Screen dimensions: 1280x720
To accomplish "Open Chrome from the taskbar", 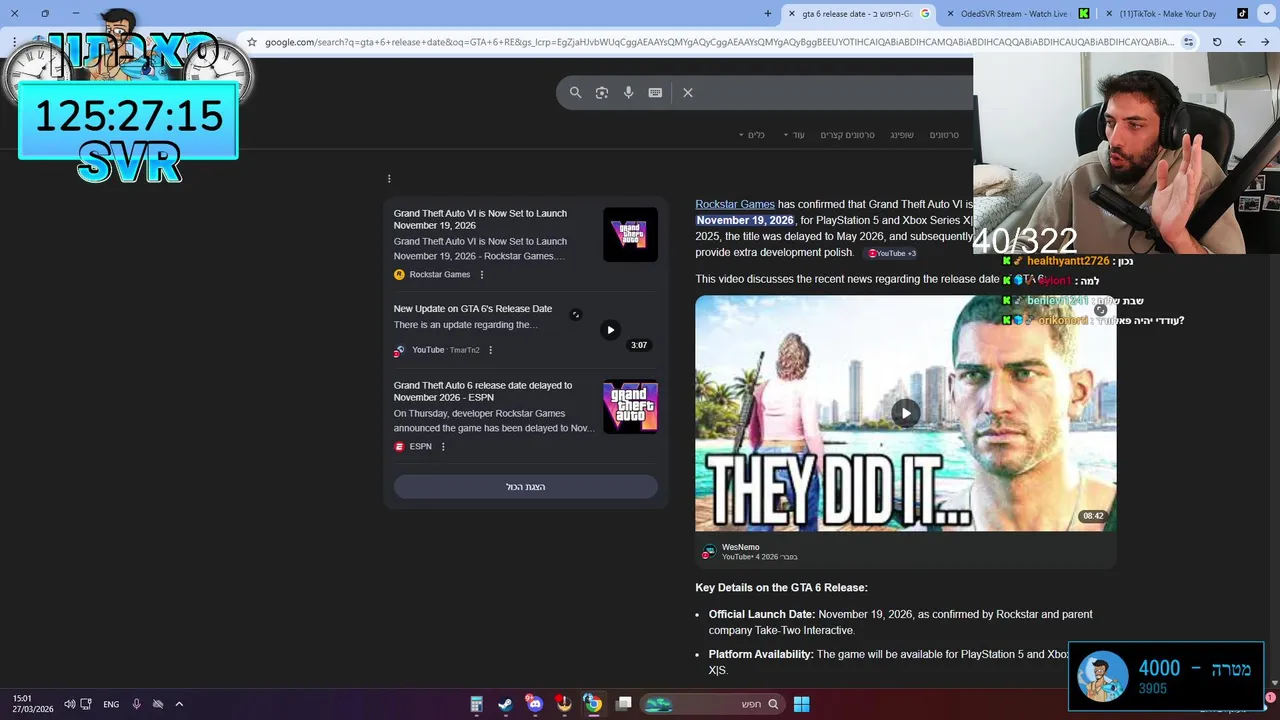I will click(x=593, y=704).
